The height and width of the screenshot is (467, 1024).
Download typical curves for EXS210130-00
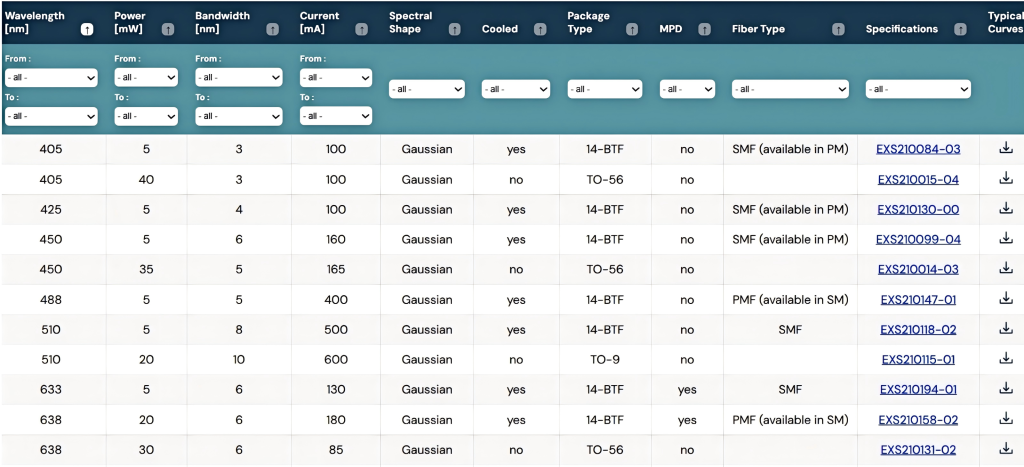[1006, 208]
